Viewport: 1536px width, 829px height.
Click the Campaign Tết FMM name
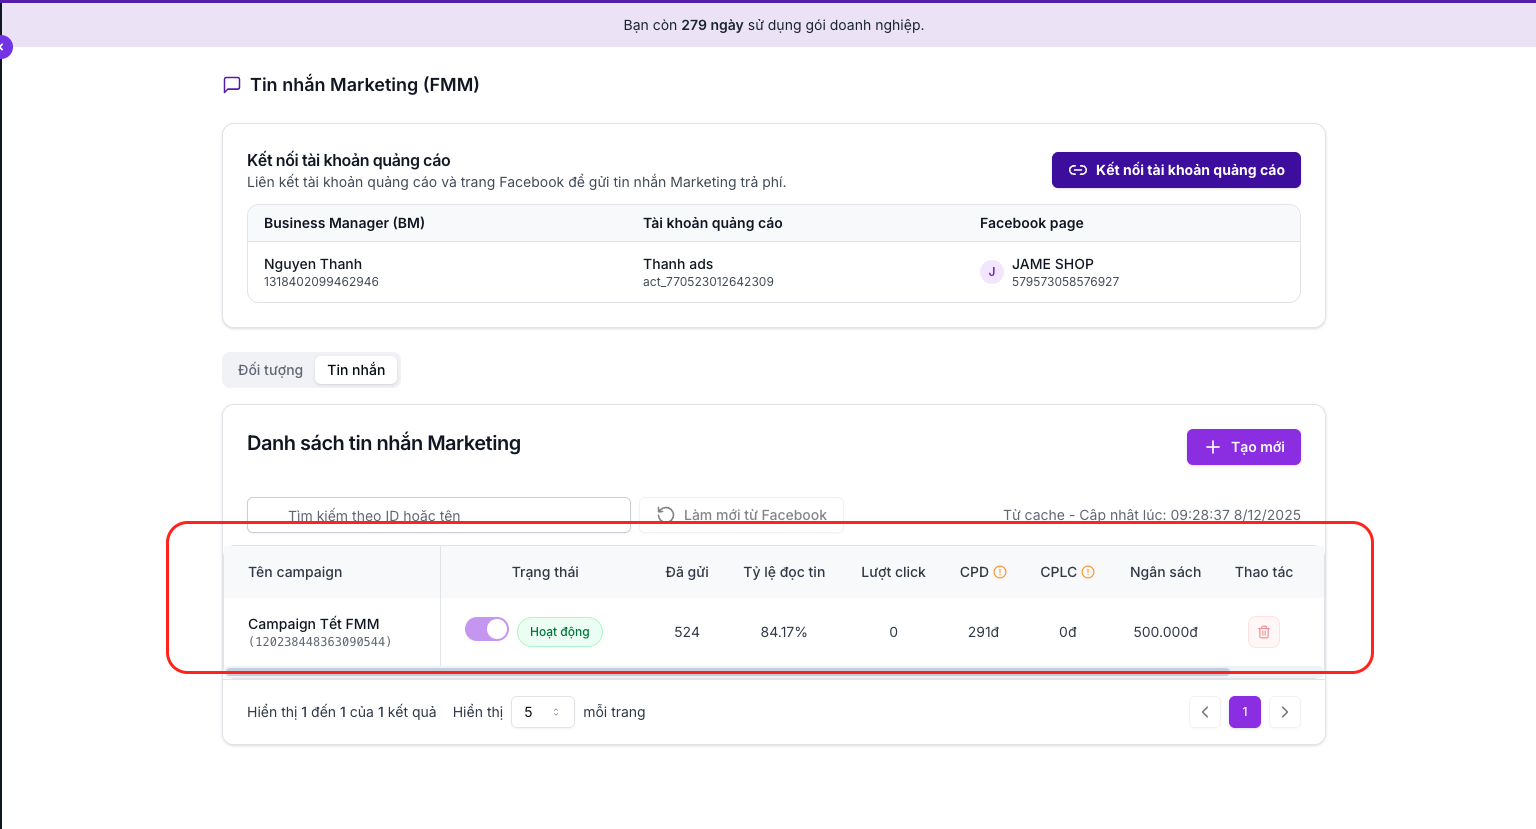click(x=314, y=624)
